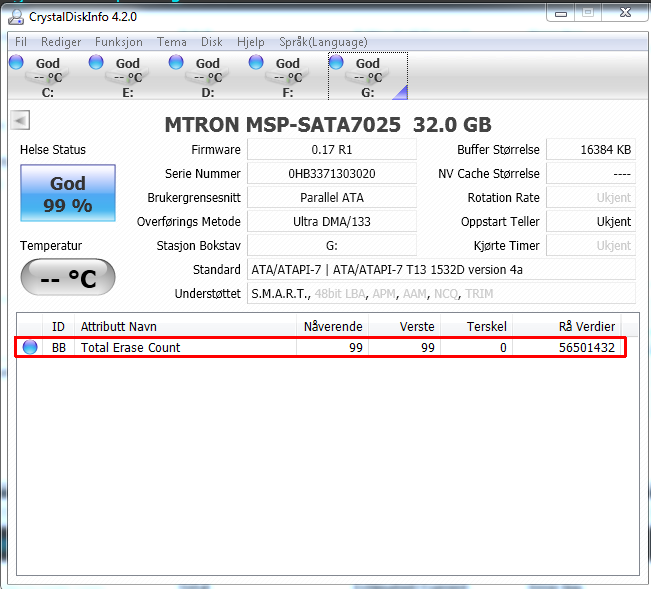Image resolution: width=651 pixels, height=589 pixels.
Task: Click the Rå Verdier column header
Action: 567,326
